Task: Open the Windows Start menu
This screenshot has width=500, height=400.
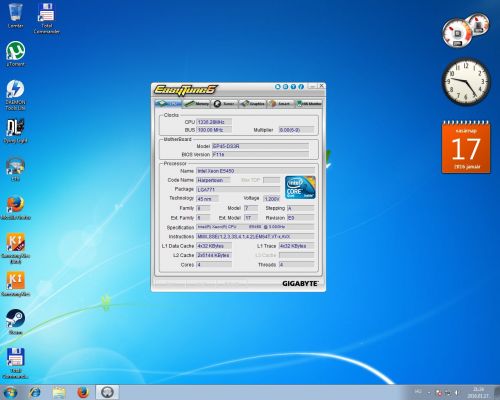Action: [10, 392]
